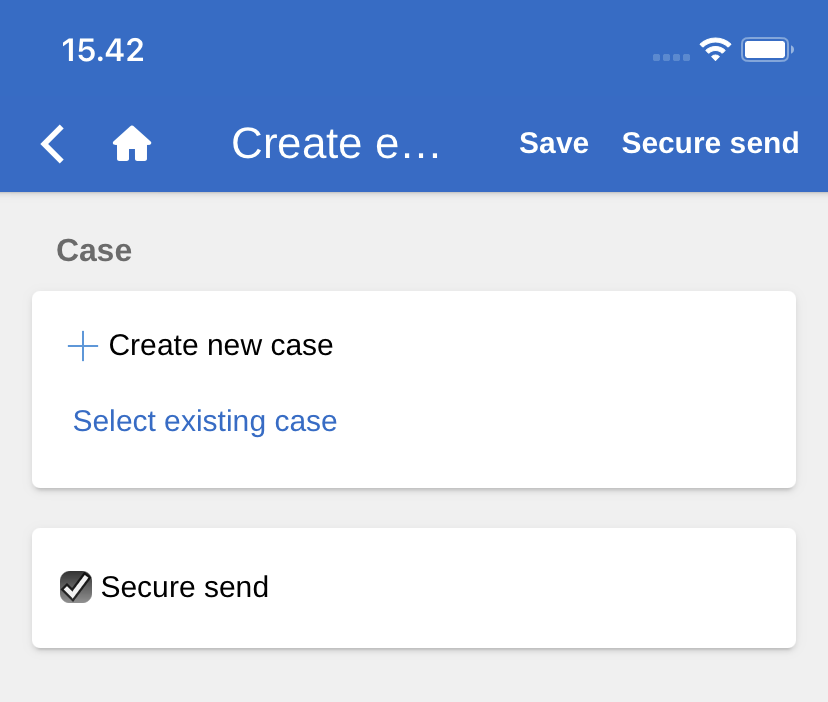Click the plus icon beside Create new case
This screenshot has width=828, height=702.
coord(83,346)
